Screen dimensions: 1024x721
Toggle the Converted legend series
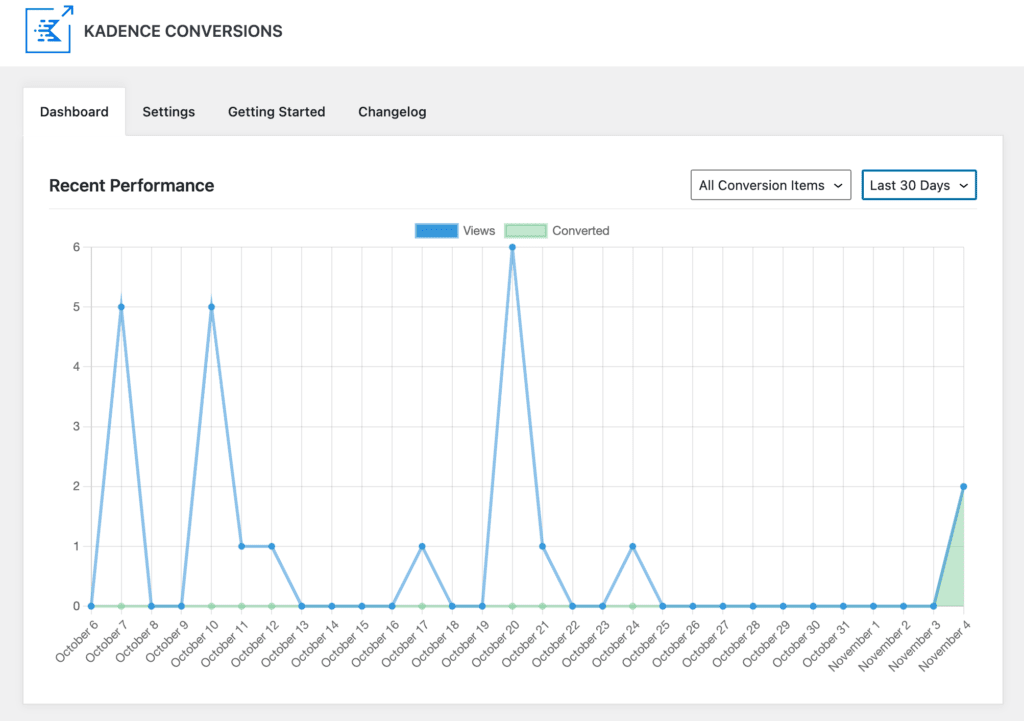(x=580, y=231)
